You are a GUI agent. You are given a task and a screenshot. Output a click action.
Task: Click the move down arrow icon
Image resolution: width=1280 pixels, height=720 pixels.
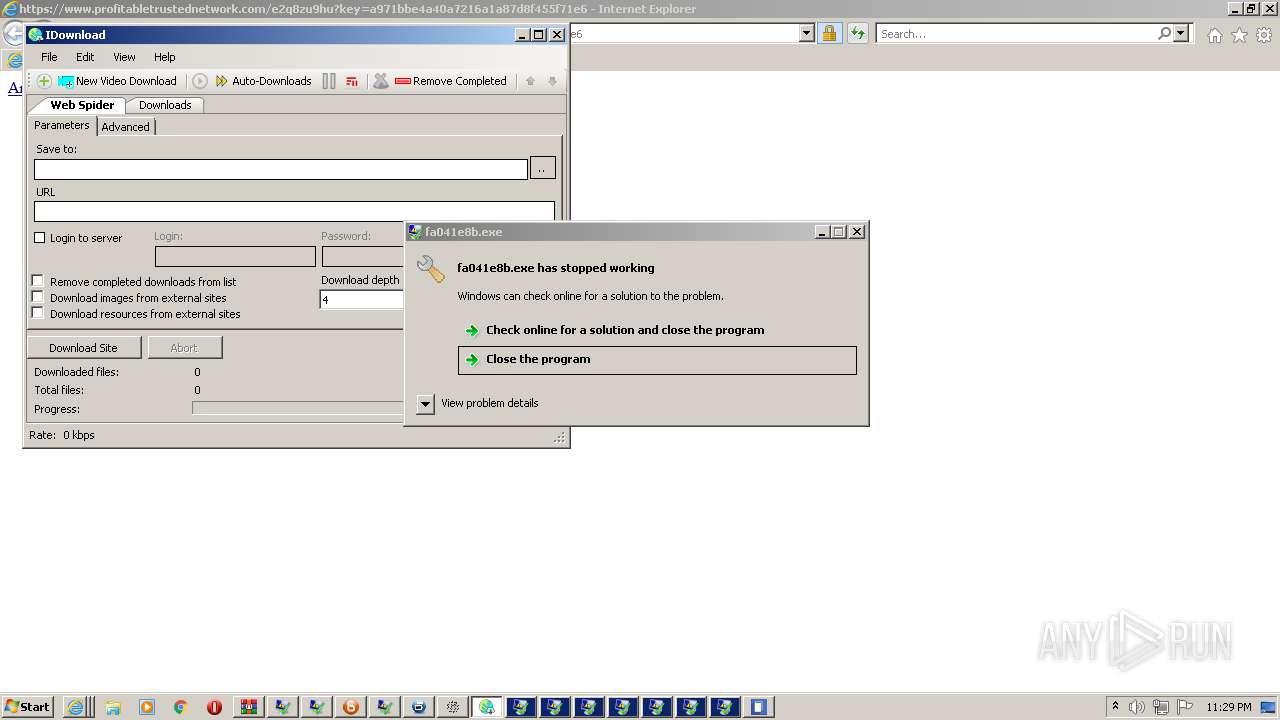pyautogui.click(x=552, y=81)
